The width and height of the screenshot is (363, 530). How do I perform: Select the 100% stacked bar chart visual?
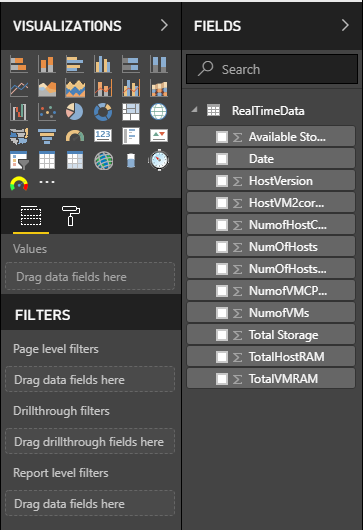point(131,64)
